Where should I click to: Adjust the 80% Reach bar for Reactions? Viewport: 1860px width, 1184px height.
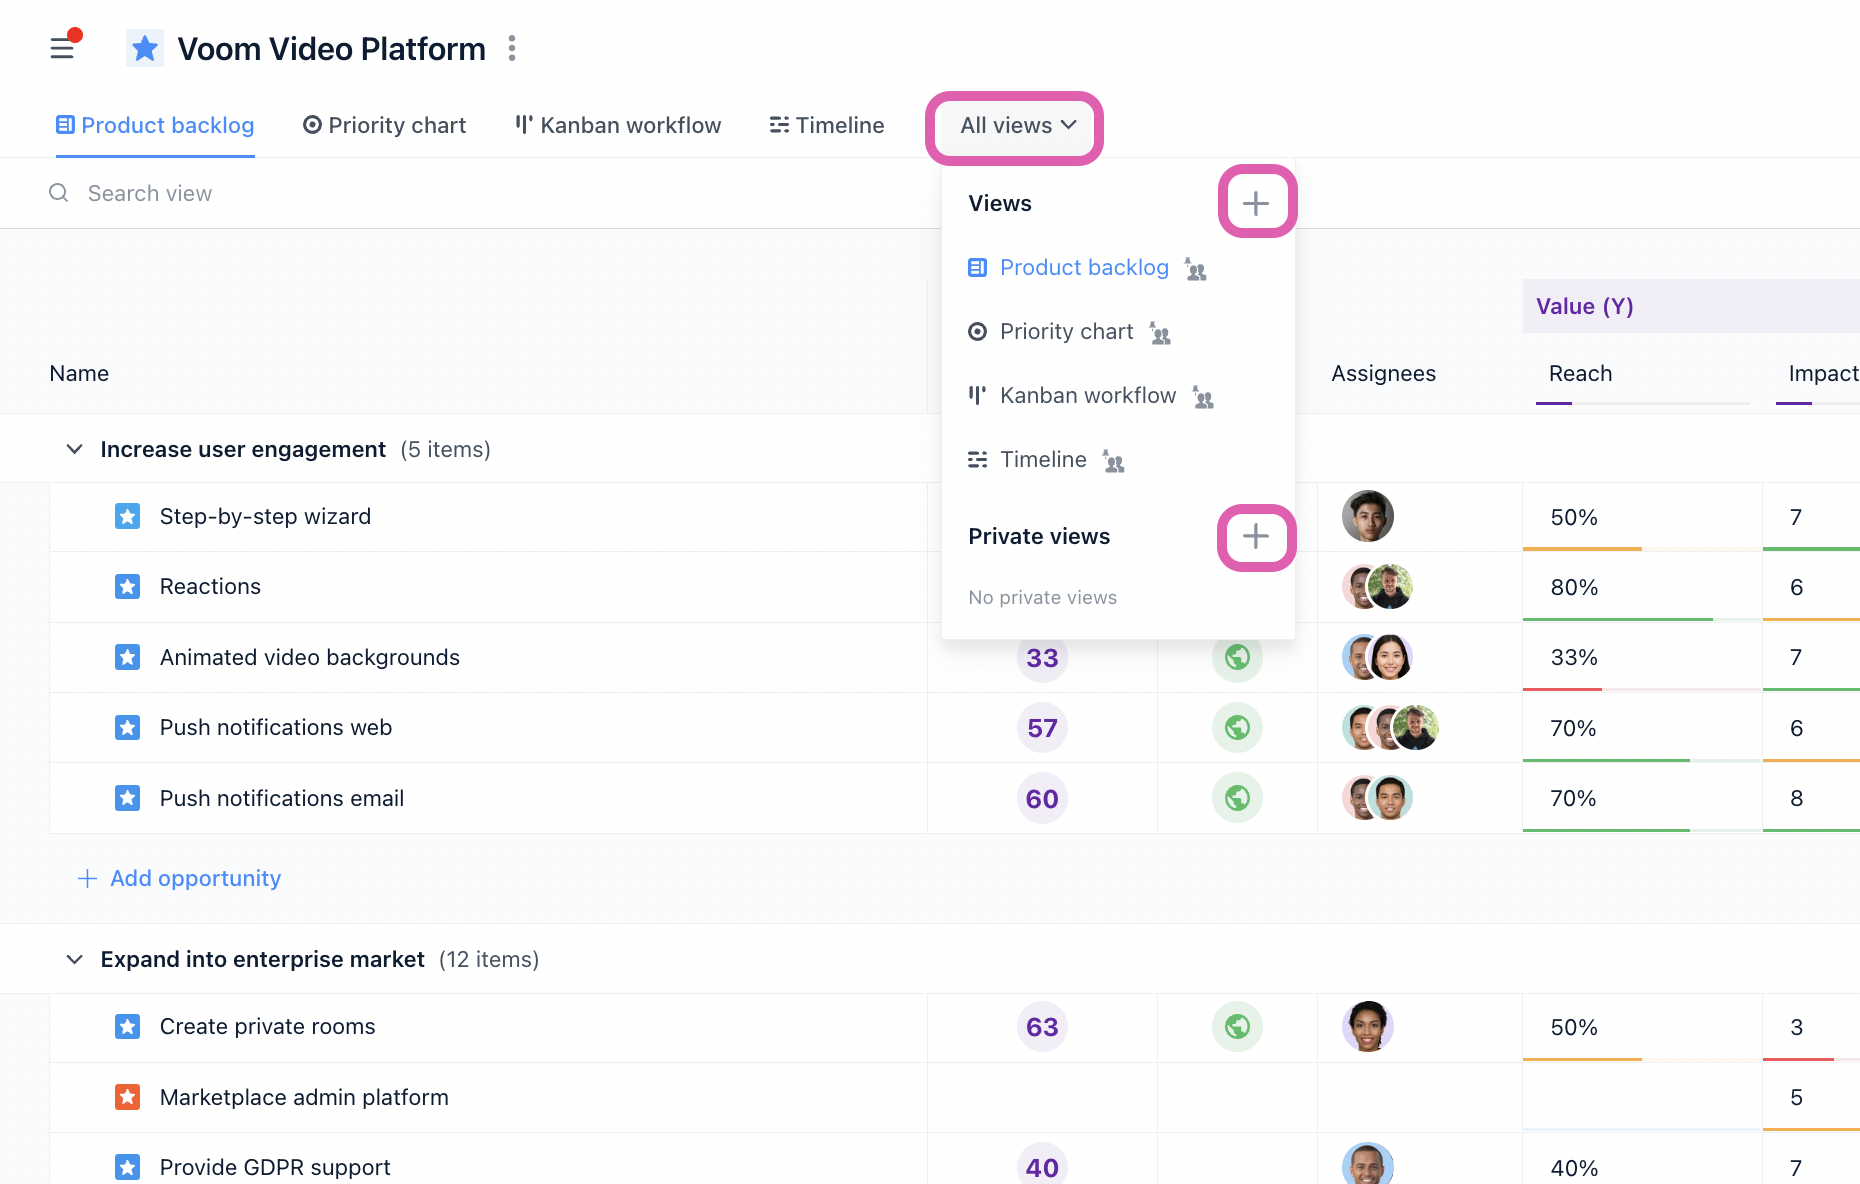click(x=1641, y=619)
